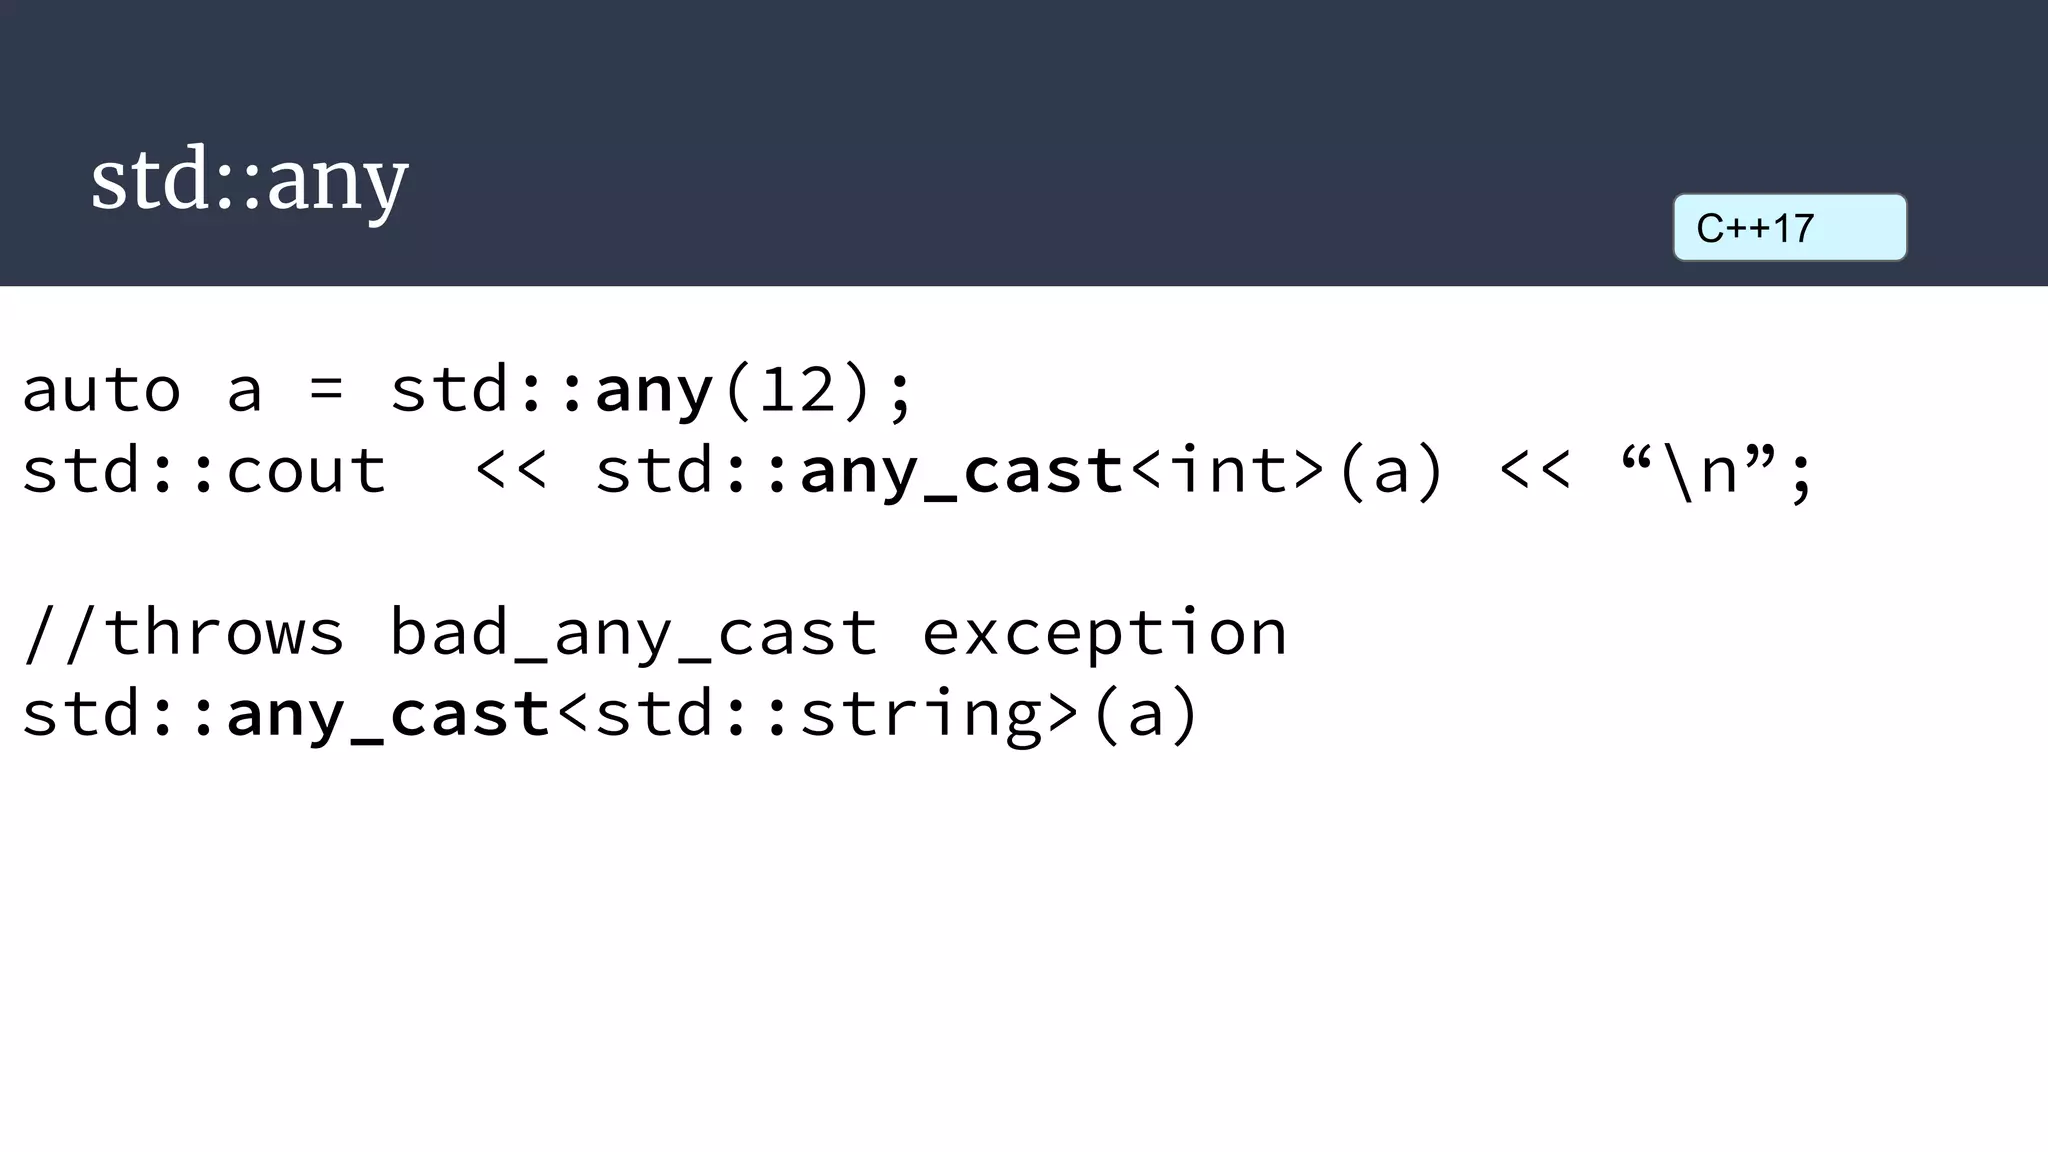Click the std::cout text
This screenshot has height=1152, width=2048.
[204, 470]
